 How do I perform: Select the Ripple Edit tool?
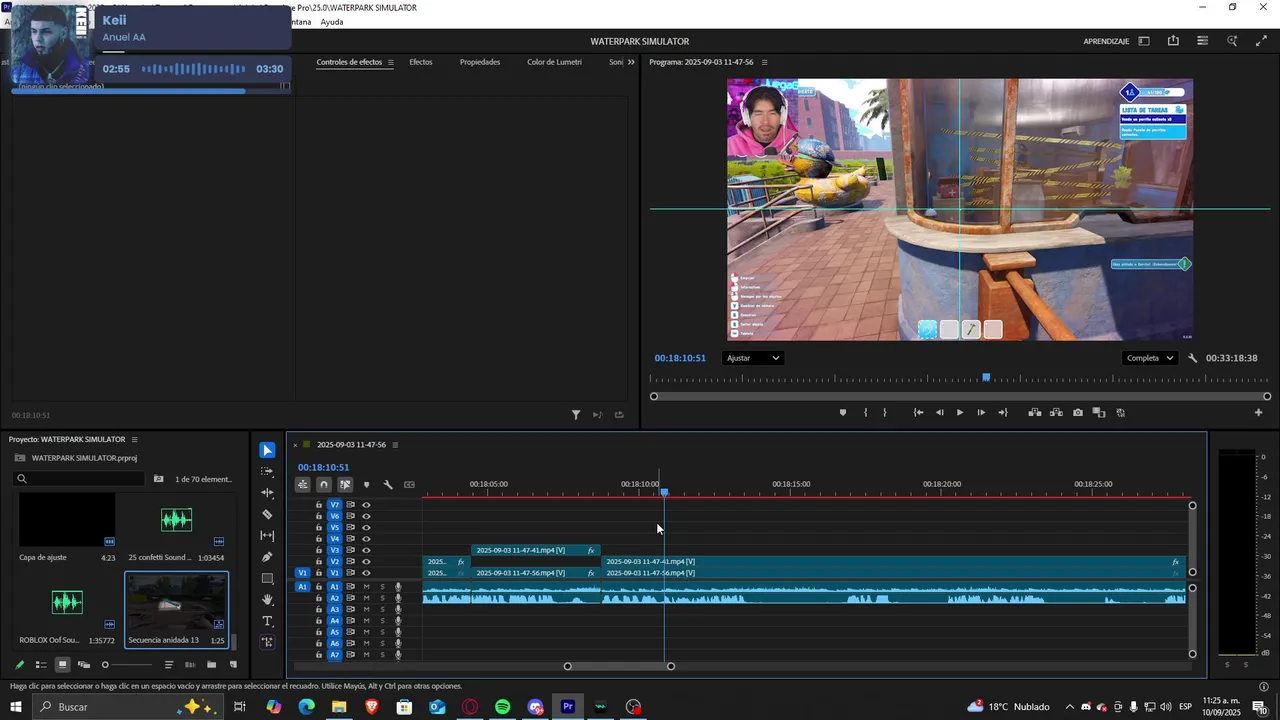(x=267, y=493)
